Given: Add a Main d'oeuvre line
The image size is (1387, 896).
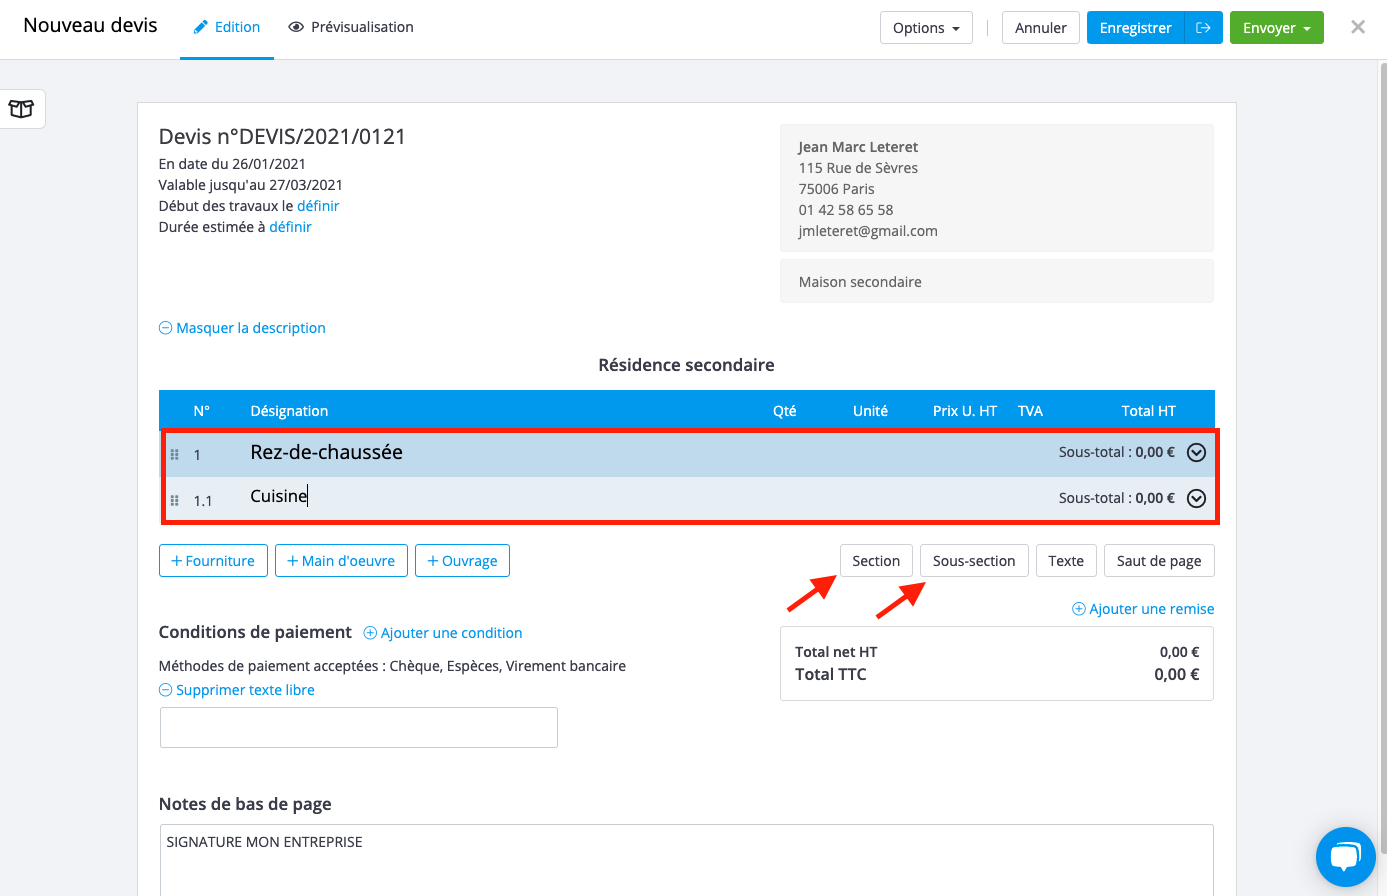Looking at the screenshot, I should pos(341,561).
